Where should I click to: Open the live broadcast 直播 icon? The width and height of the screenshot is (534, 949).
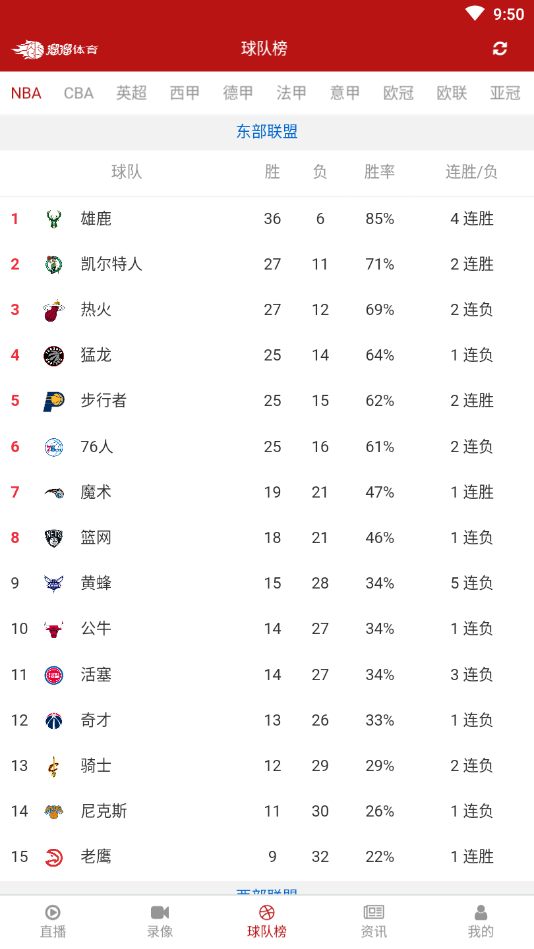tap(53, 912)
